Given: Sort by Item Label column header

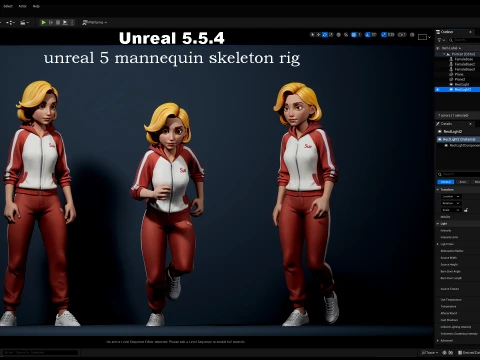Looking at the screenshot, I should coord(451,48).
